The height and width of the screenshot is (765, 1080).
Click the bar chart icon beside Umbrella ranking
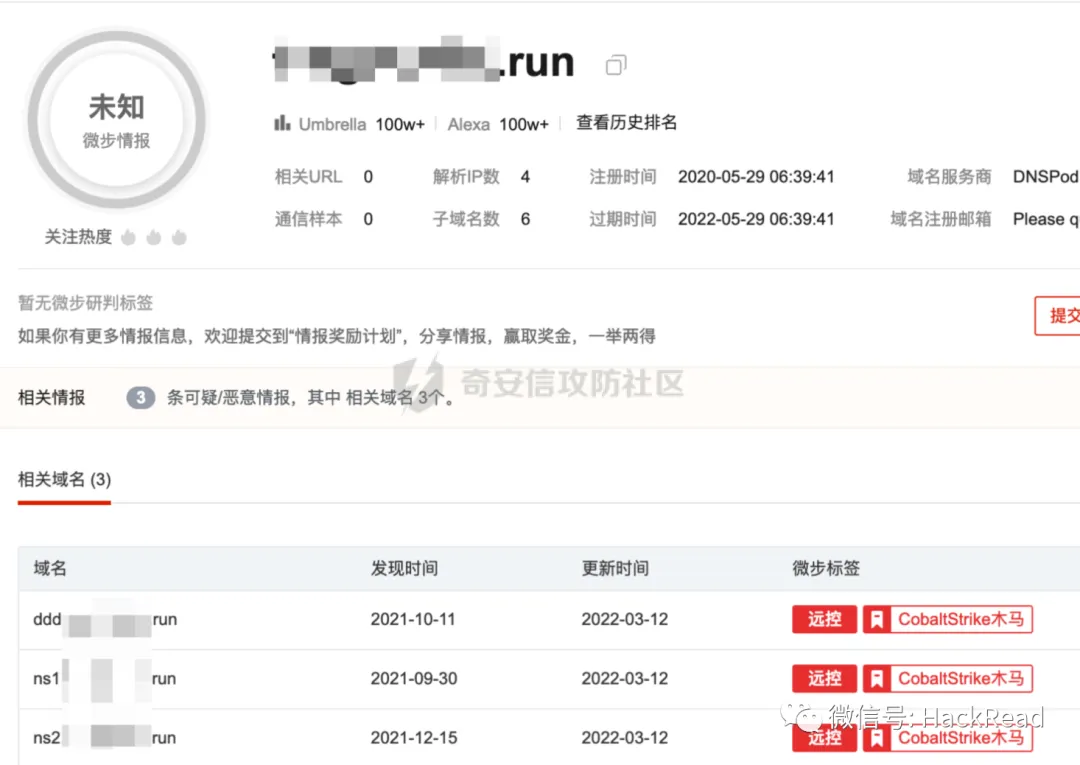(x=283, y=123)
